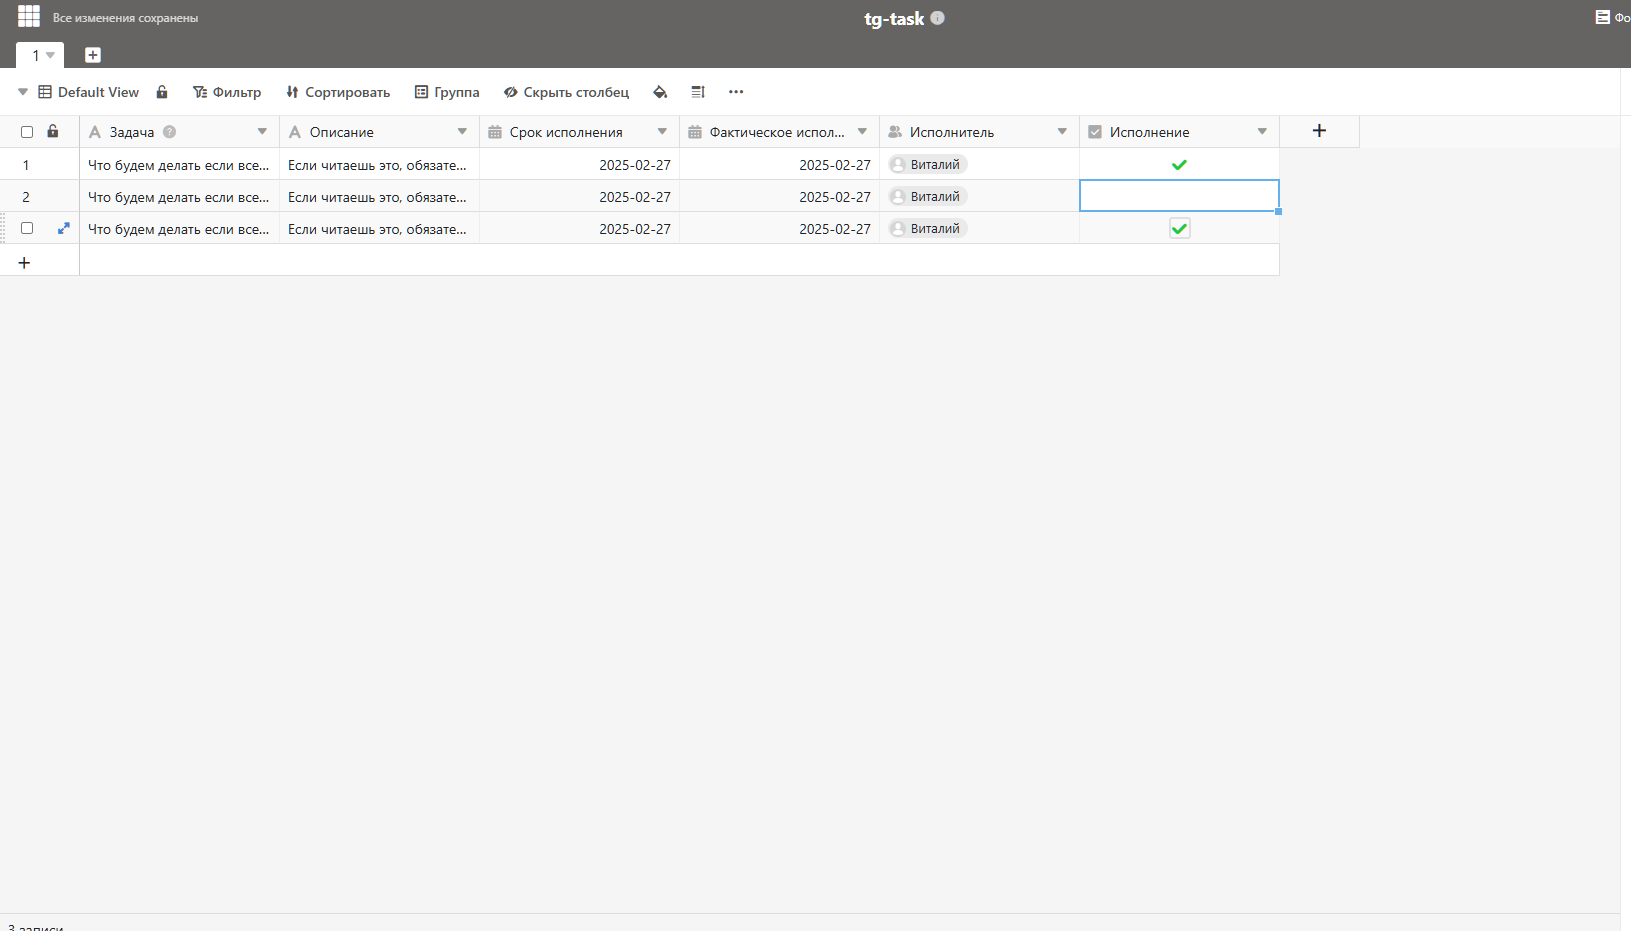Viewport: 1631px width, 931px height.
Task: Expand row three with arrows icon
Action: (64, 228)
